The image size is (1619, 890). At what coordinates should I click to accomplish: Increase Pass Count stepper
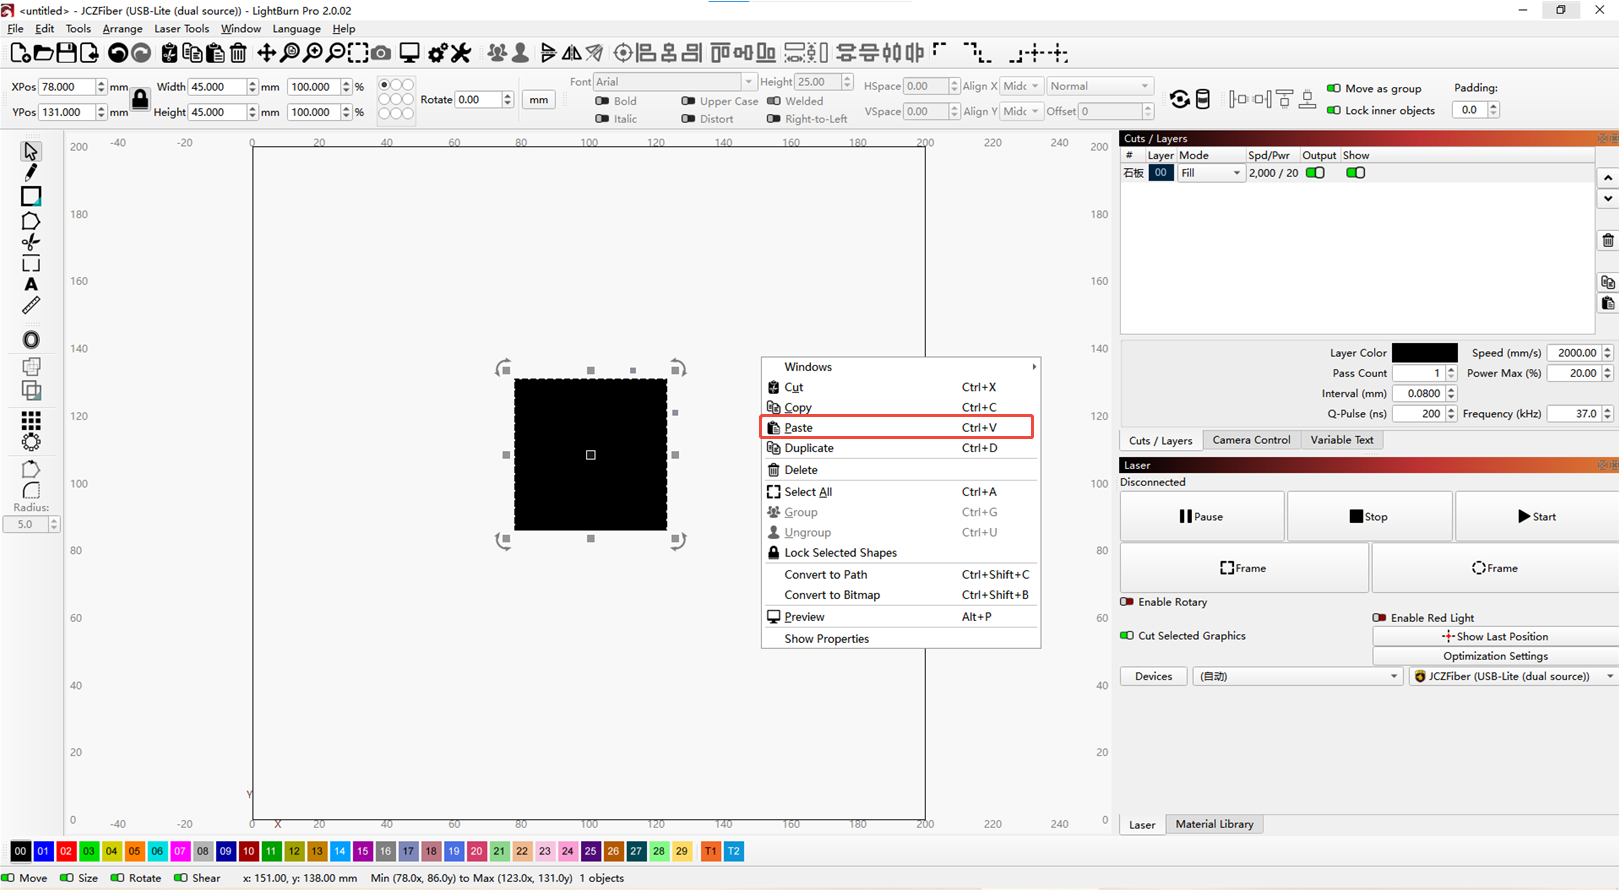tap(1451, 369)
